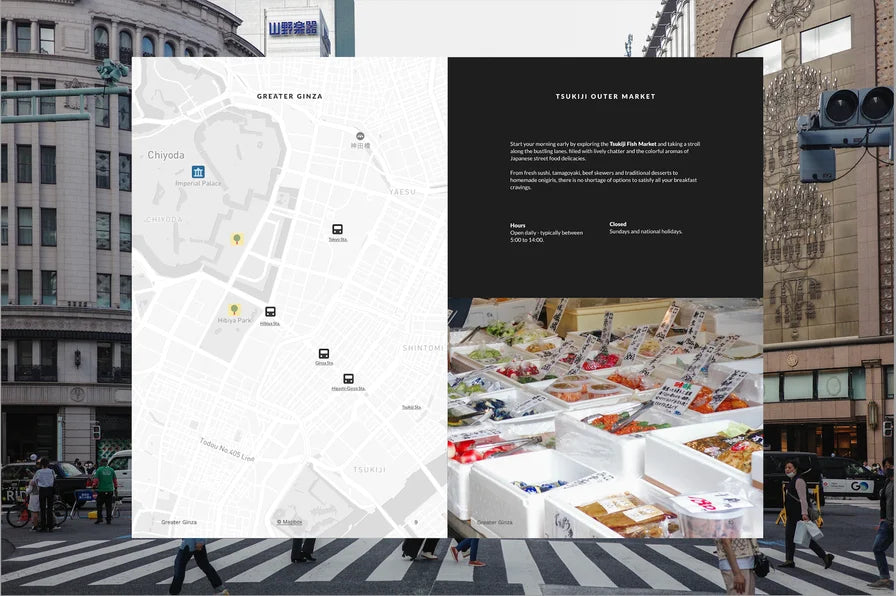Click the tree icon inside palace grounds

(236, 239)
